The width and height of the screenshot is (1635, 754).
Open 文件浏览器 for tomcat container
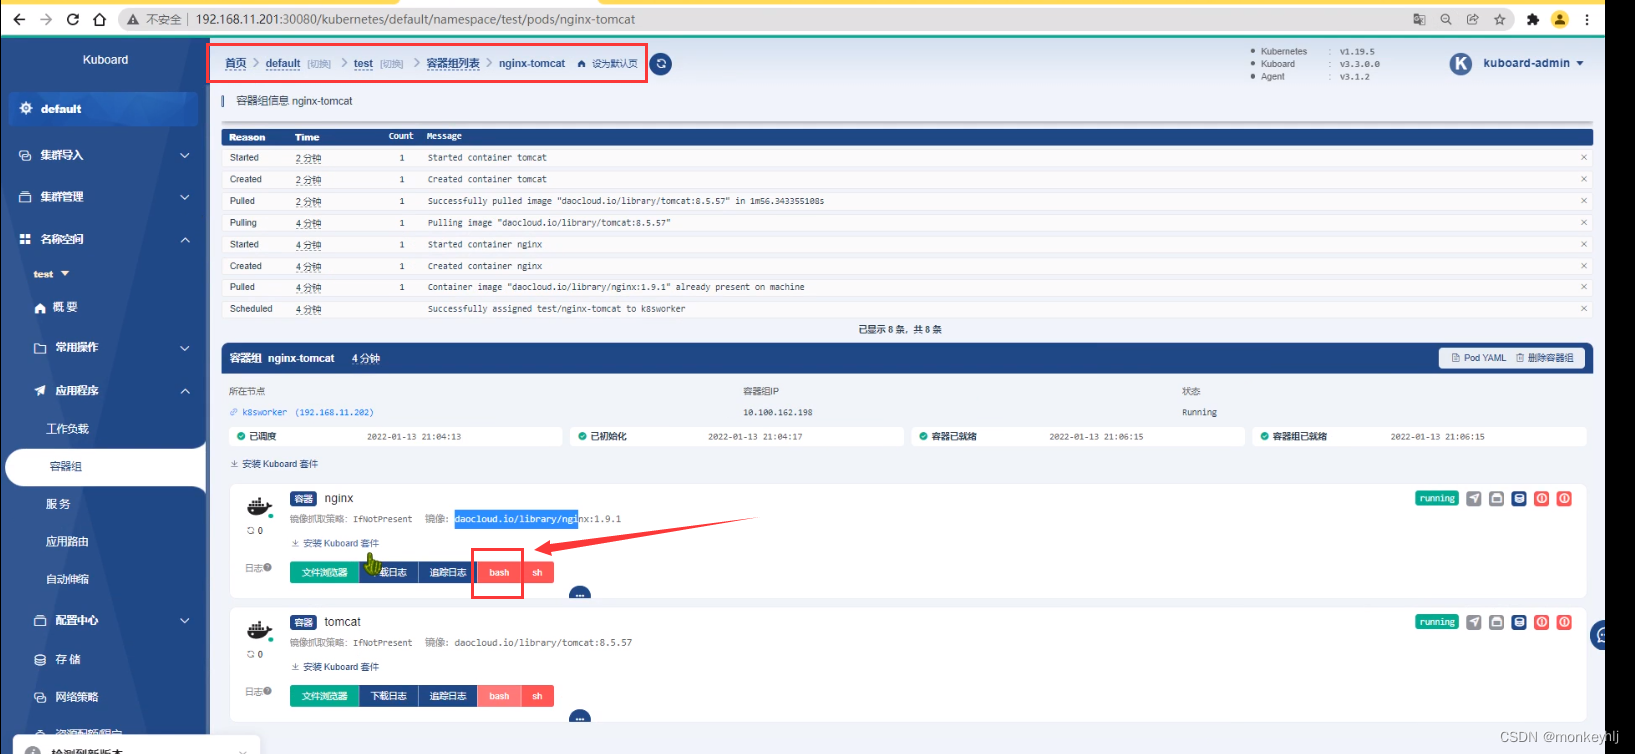click(x=325, y=696)
